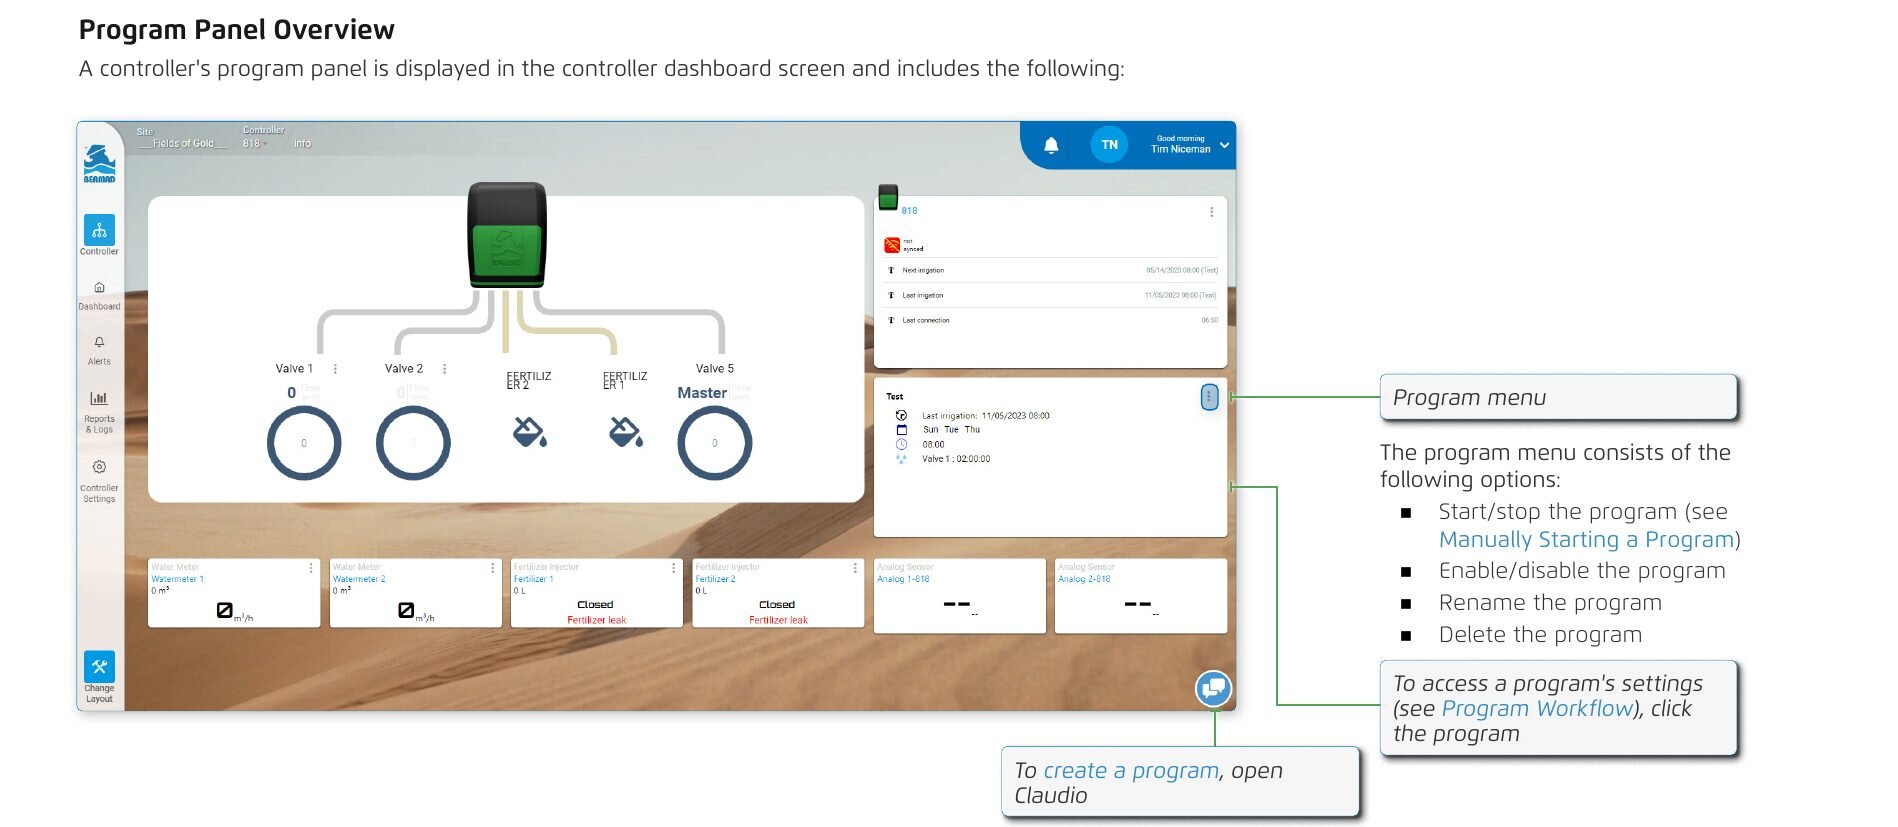Image resolution: width=1898 pixels, height=827 pixels.
Task: Click the Bermad logo
Action: click(99, 164)
